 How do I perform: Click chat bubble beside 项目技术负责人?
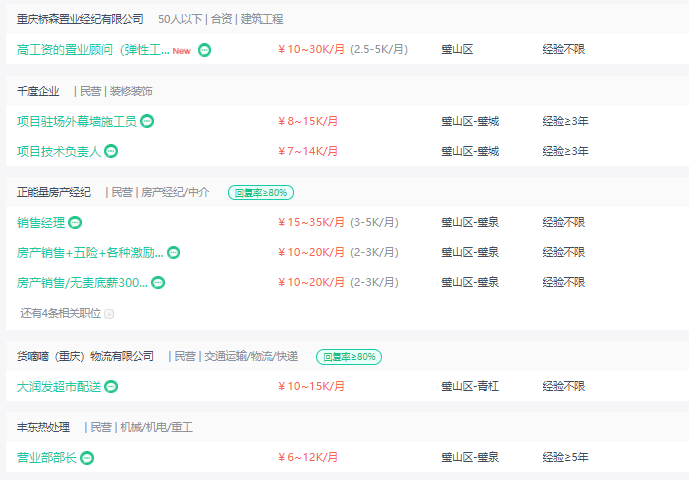point(111,151)
